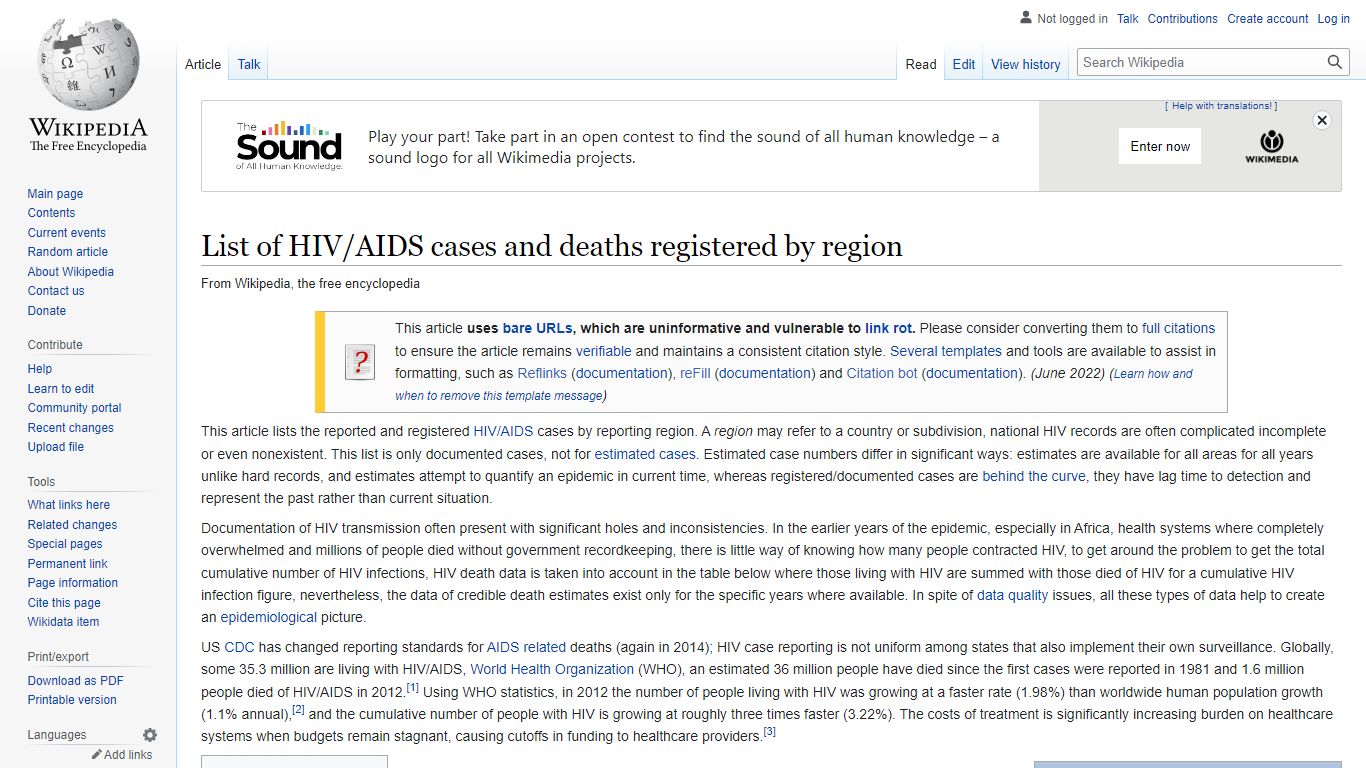Open the bare URLs link
The height and width of the screenshot is (768, 1366).
click(538, 328)
